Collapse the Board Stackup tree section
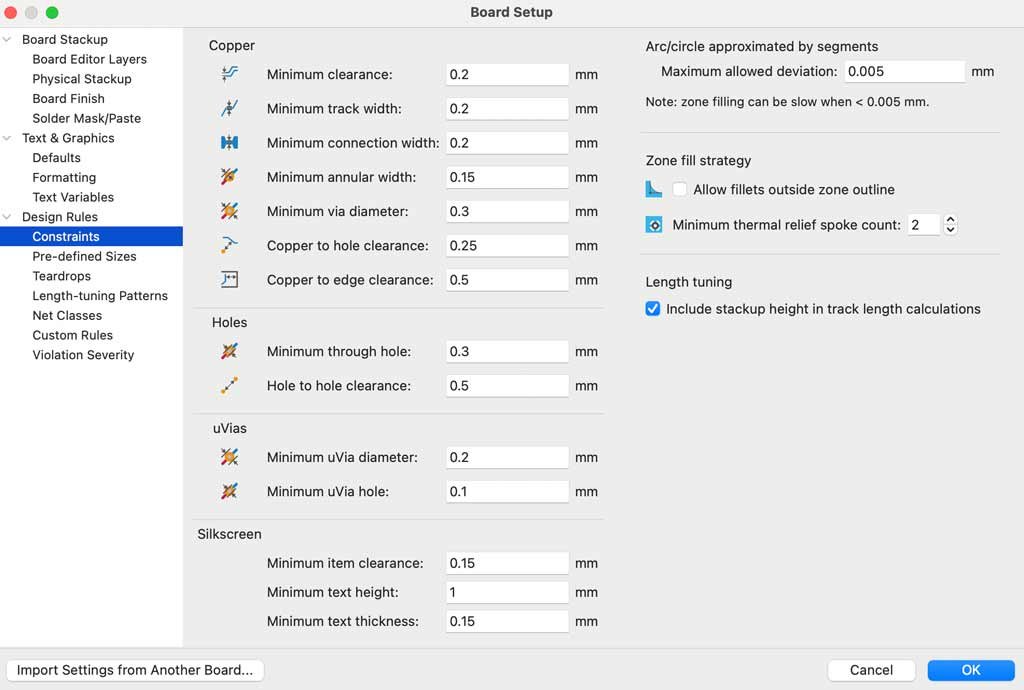This screenshot has height=690, width=1024. [x=8, y=40]
